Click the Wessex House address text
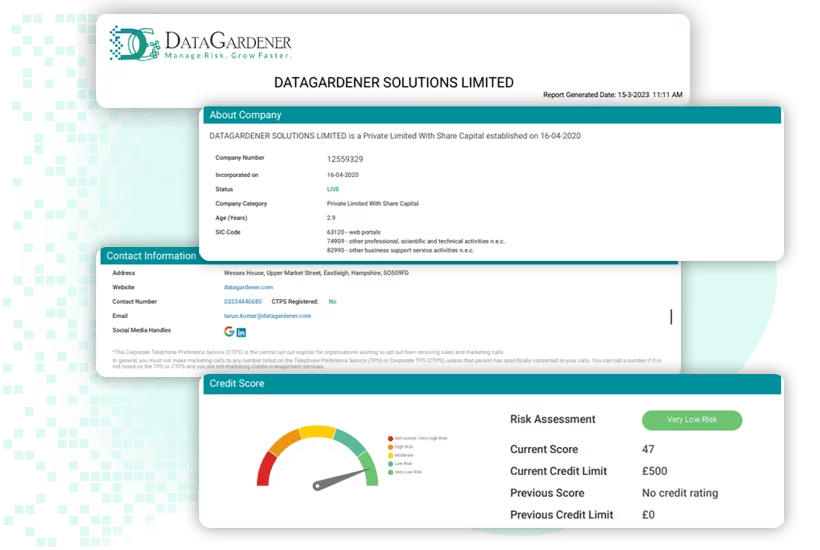820x550 pixels. 316,273
